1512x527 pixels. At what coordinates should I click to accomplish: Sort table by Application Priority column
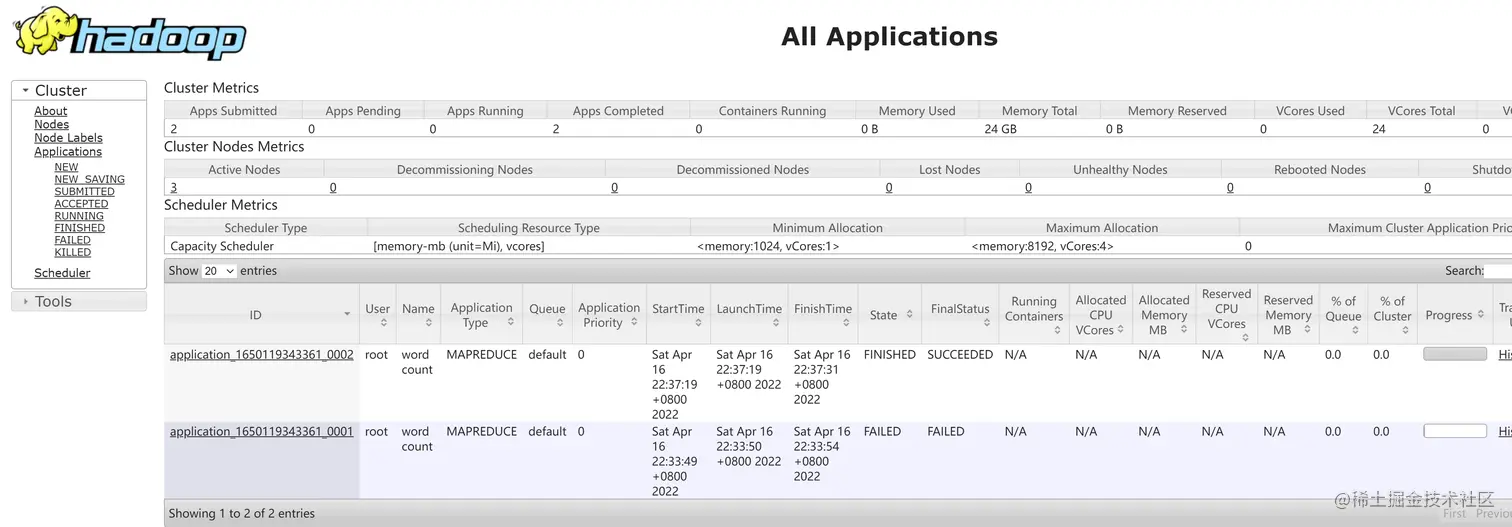[609, 315]
